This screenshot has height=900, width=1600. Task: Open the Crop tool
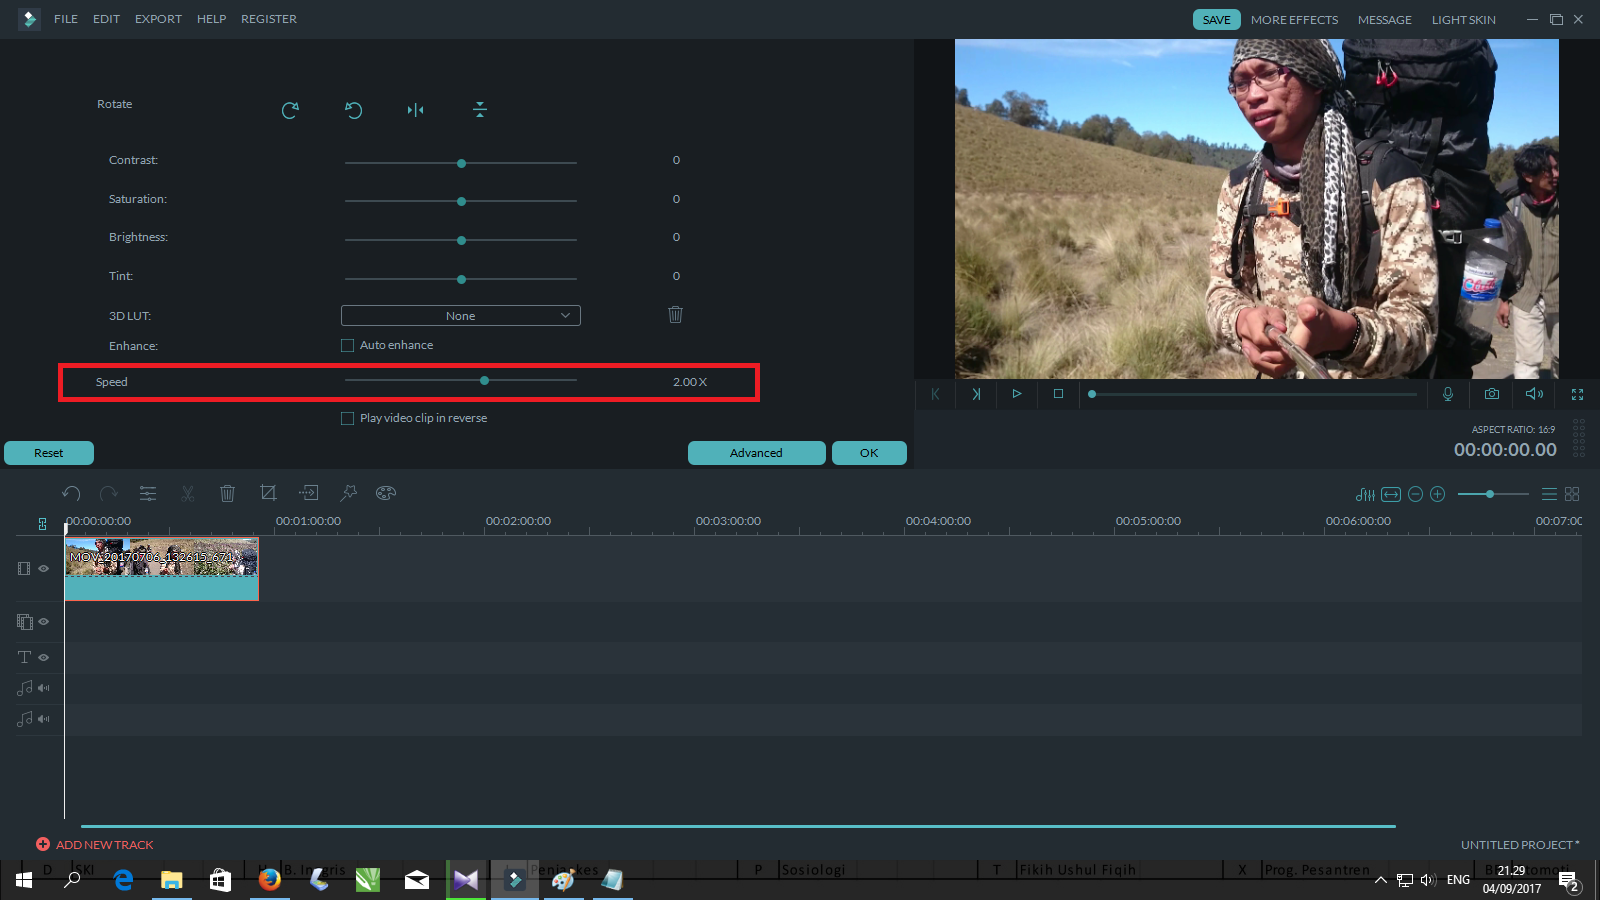point(268,493)
